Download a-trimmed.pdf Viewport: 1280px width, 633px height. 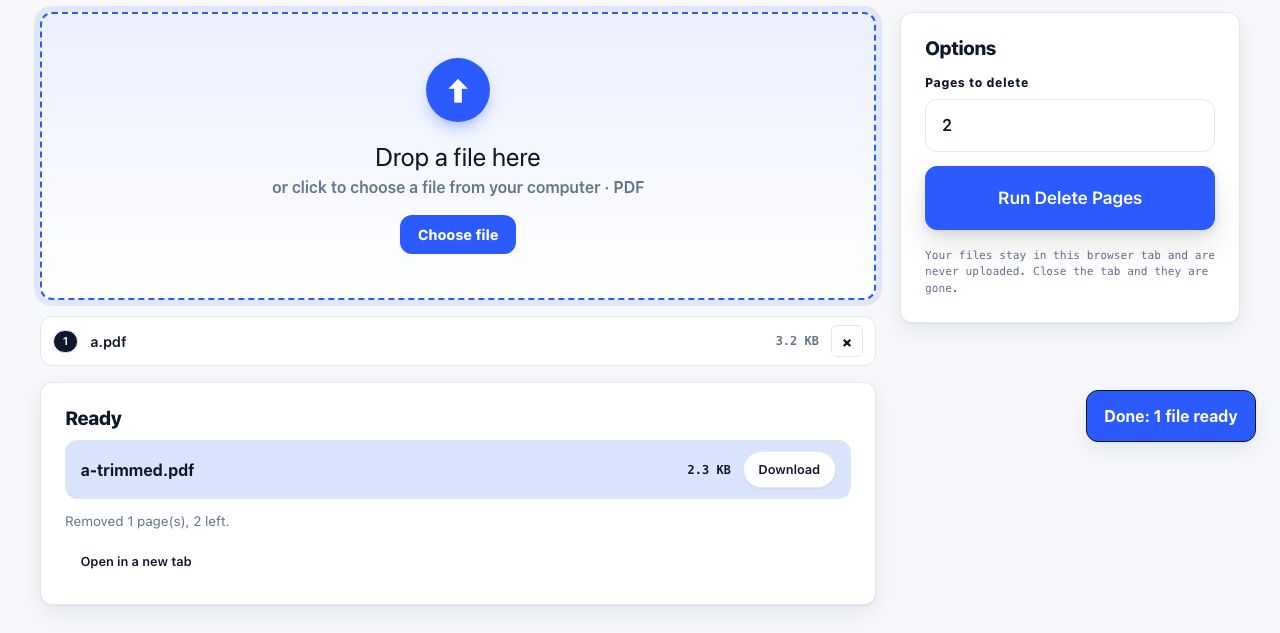[x=789, y=470]
